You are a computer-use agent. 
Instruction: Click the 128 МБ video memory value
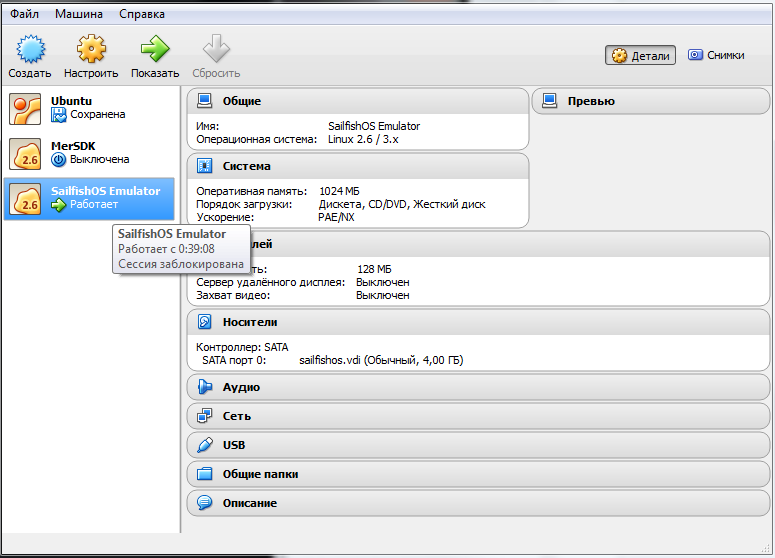tap(374, 269)
